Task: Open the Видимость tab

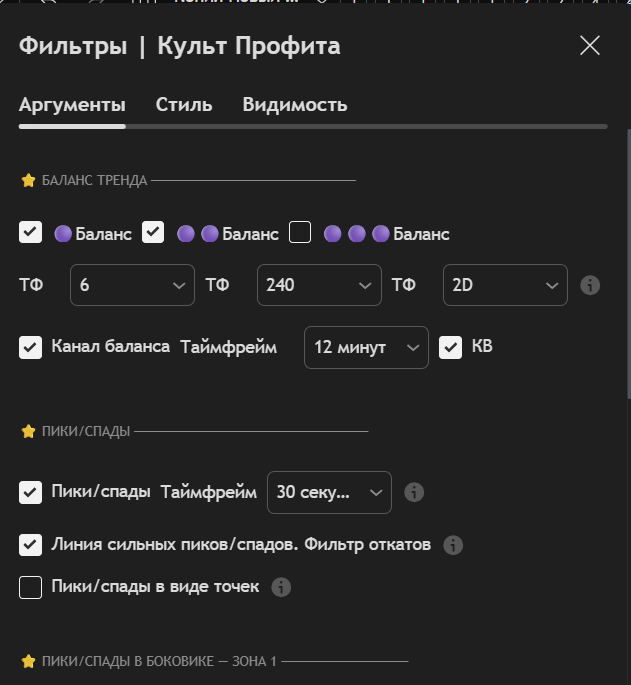Action: point(295,104)
